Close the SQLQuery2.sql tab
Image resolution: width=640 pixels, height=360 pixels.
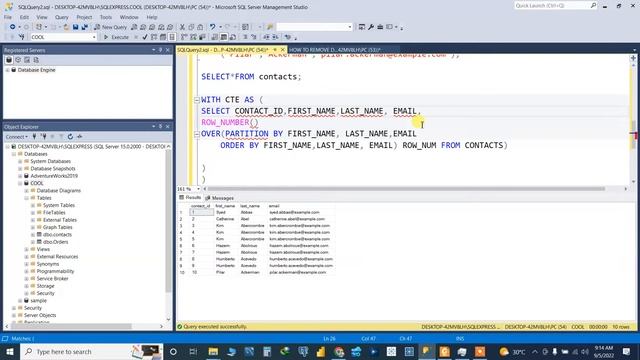pos(282,50)
